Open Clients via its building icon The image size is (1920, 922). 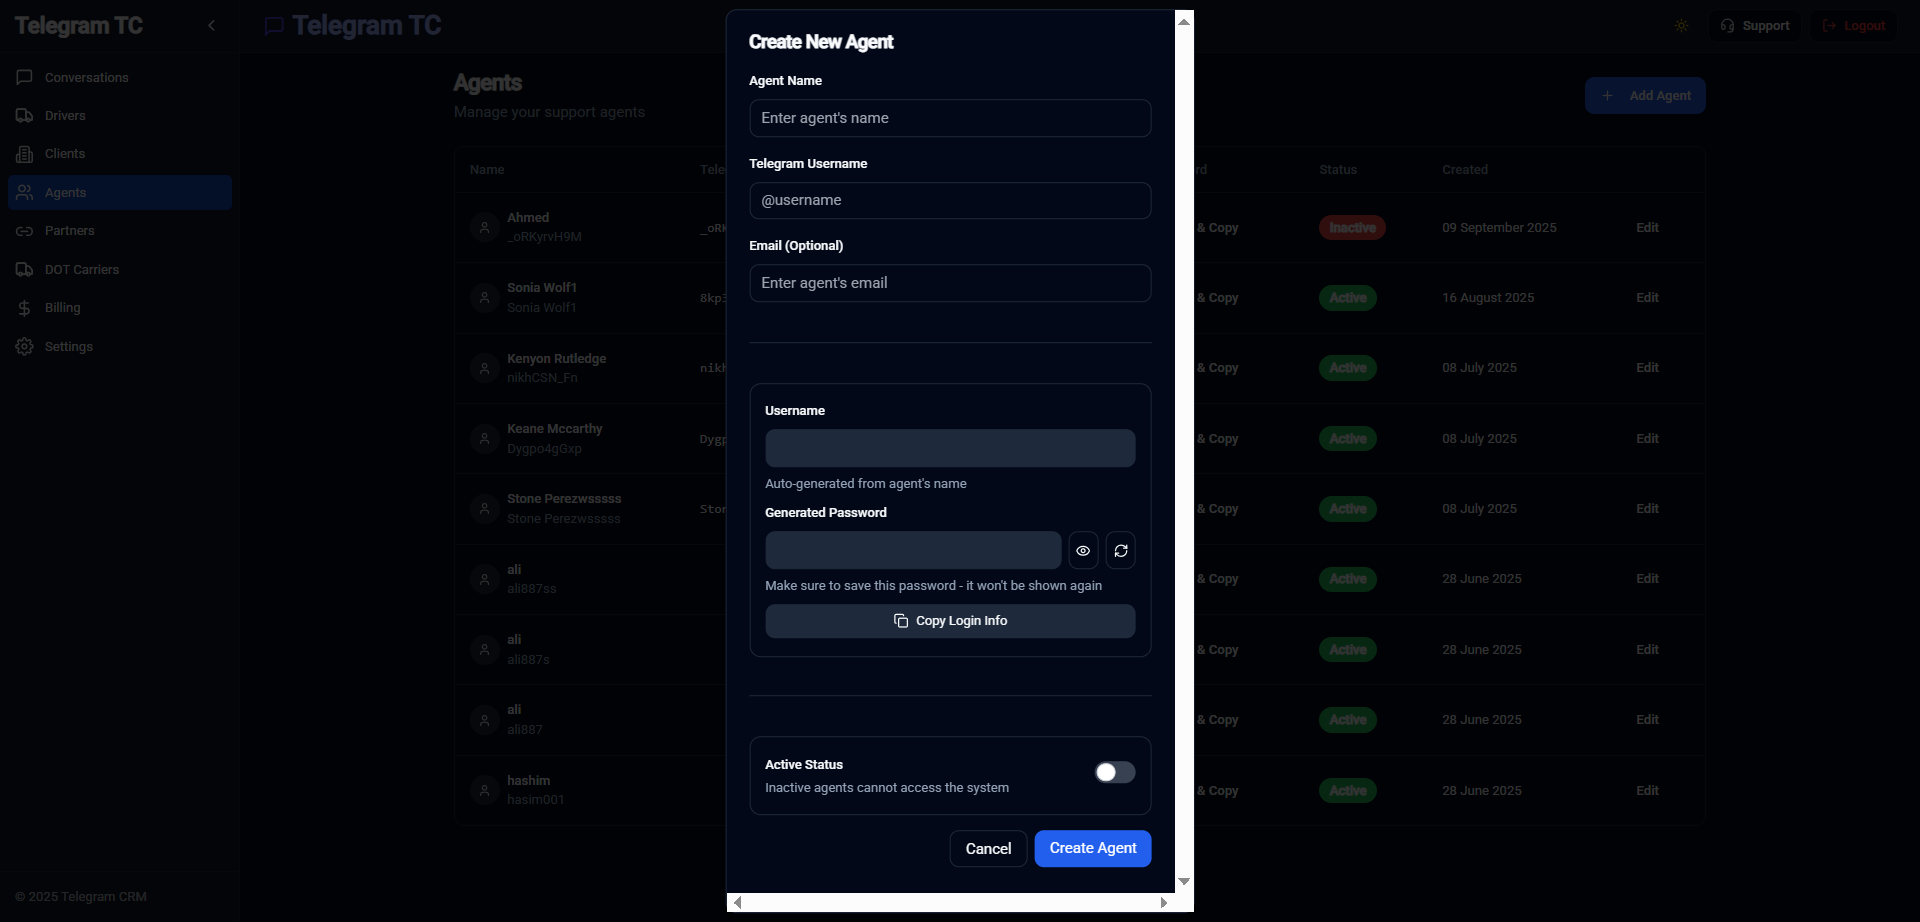click(25, 153)
